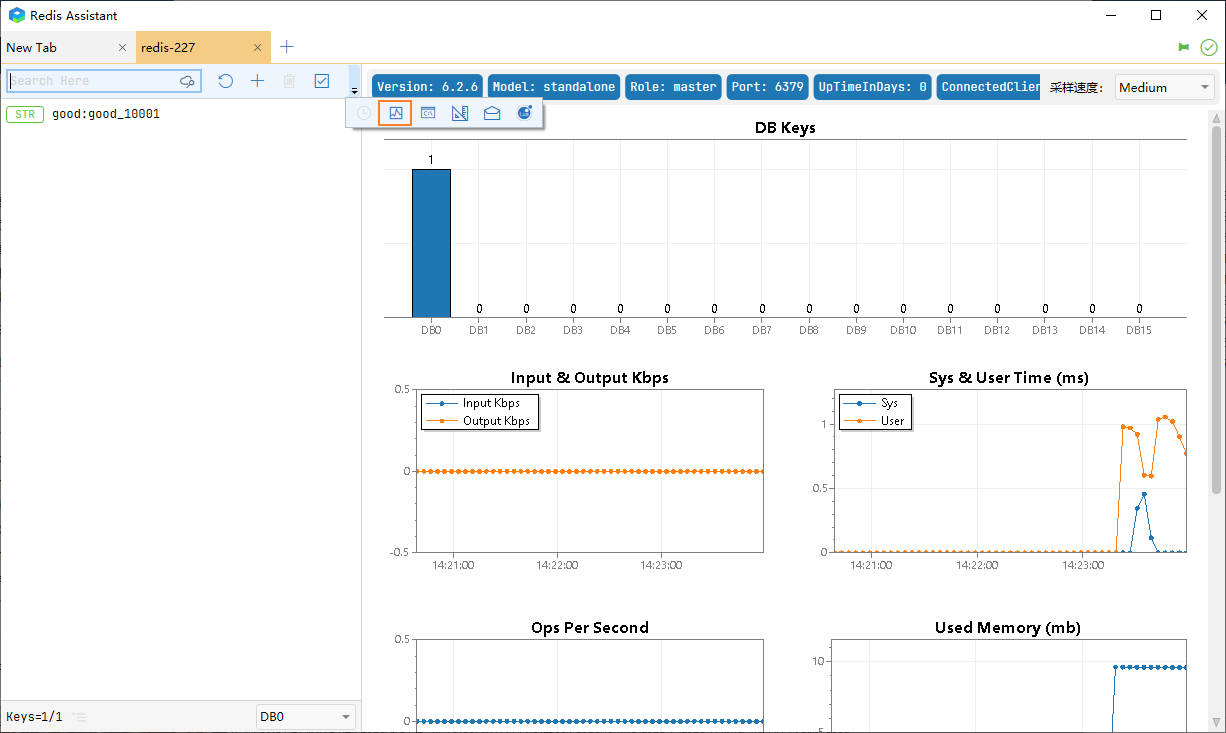Click the green connection status check icon
The height and width of the screenshot is (733, 1226).
pos(1208,47)
